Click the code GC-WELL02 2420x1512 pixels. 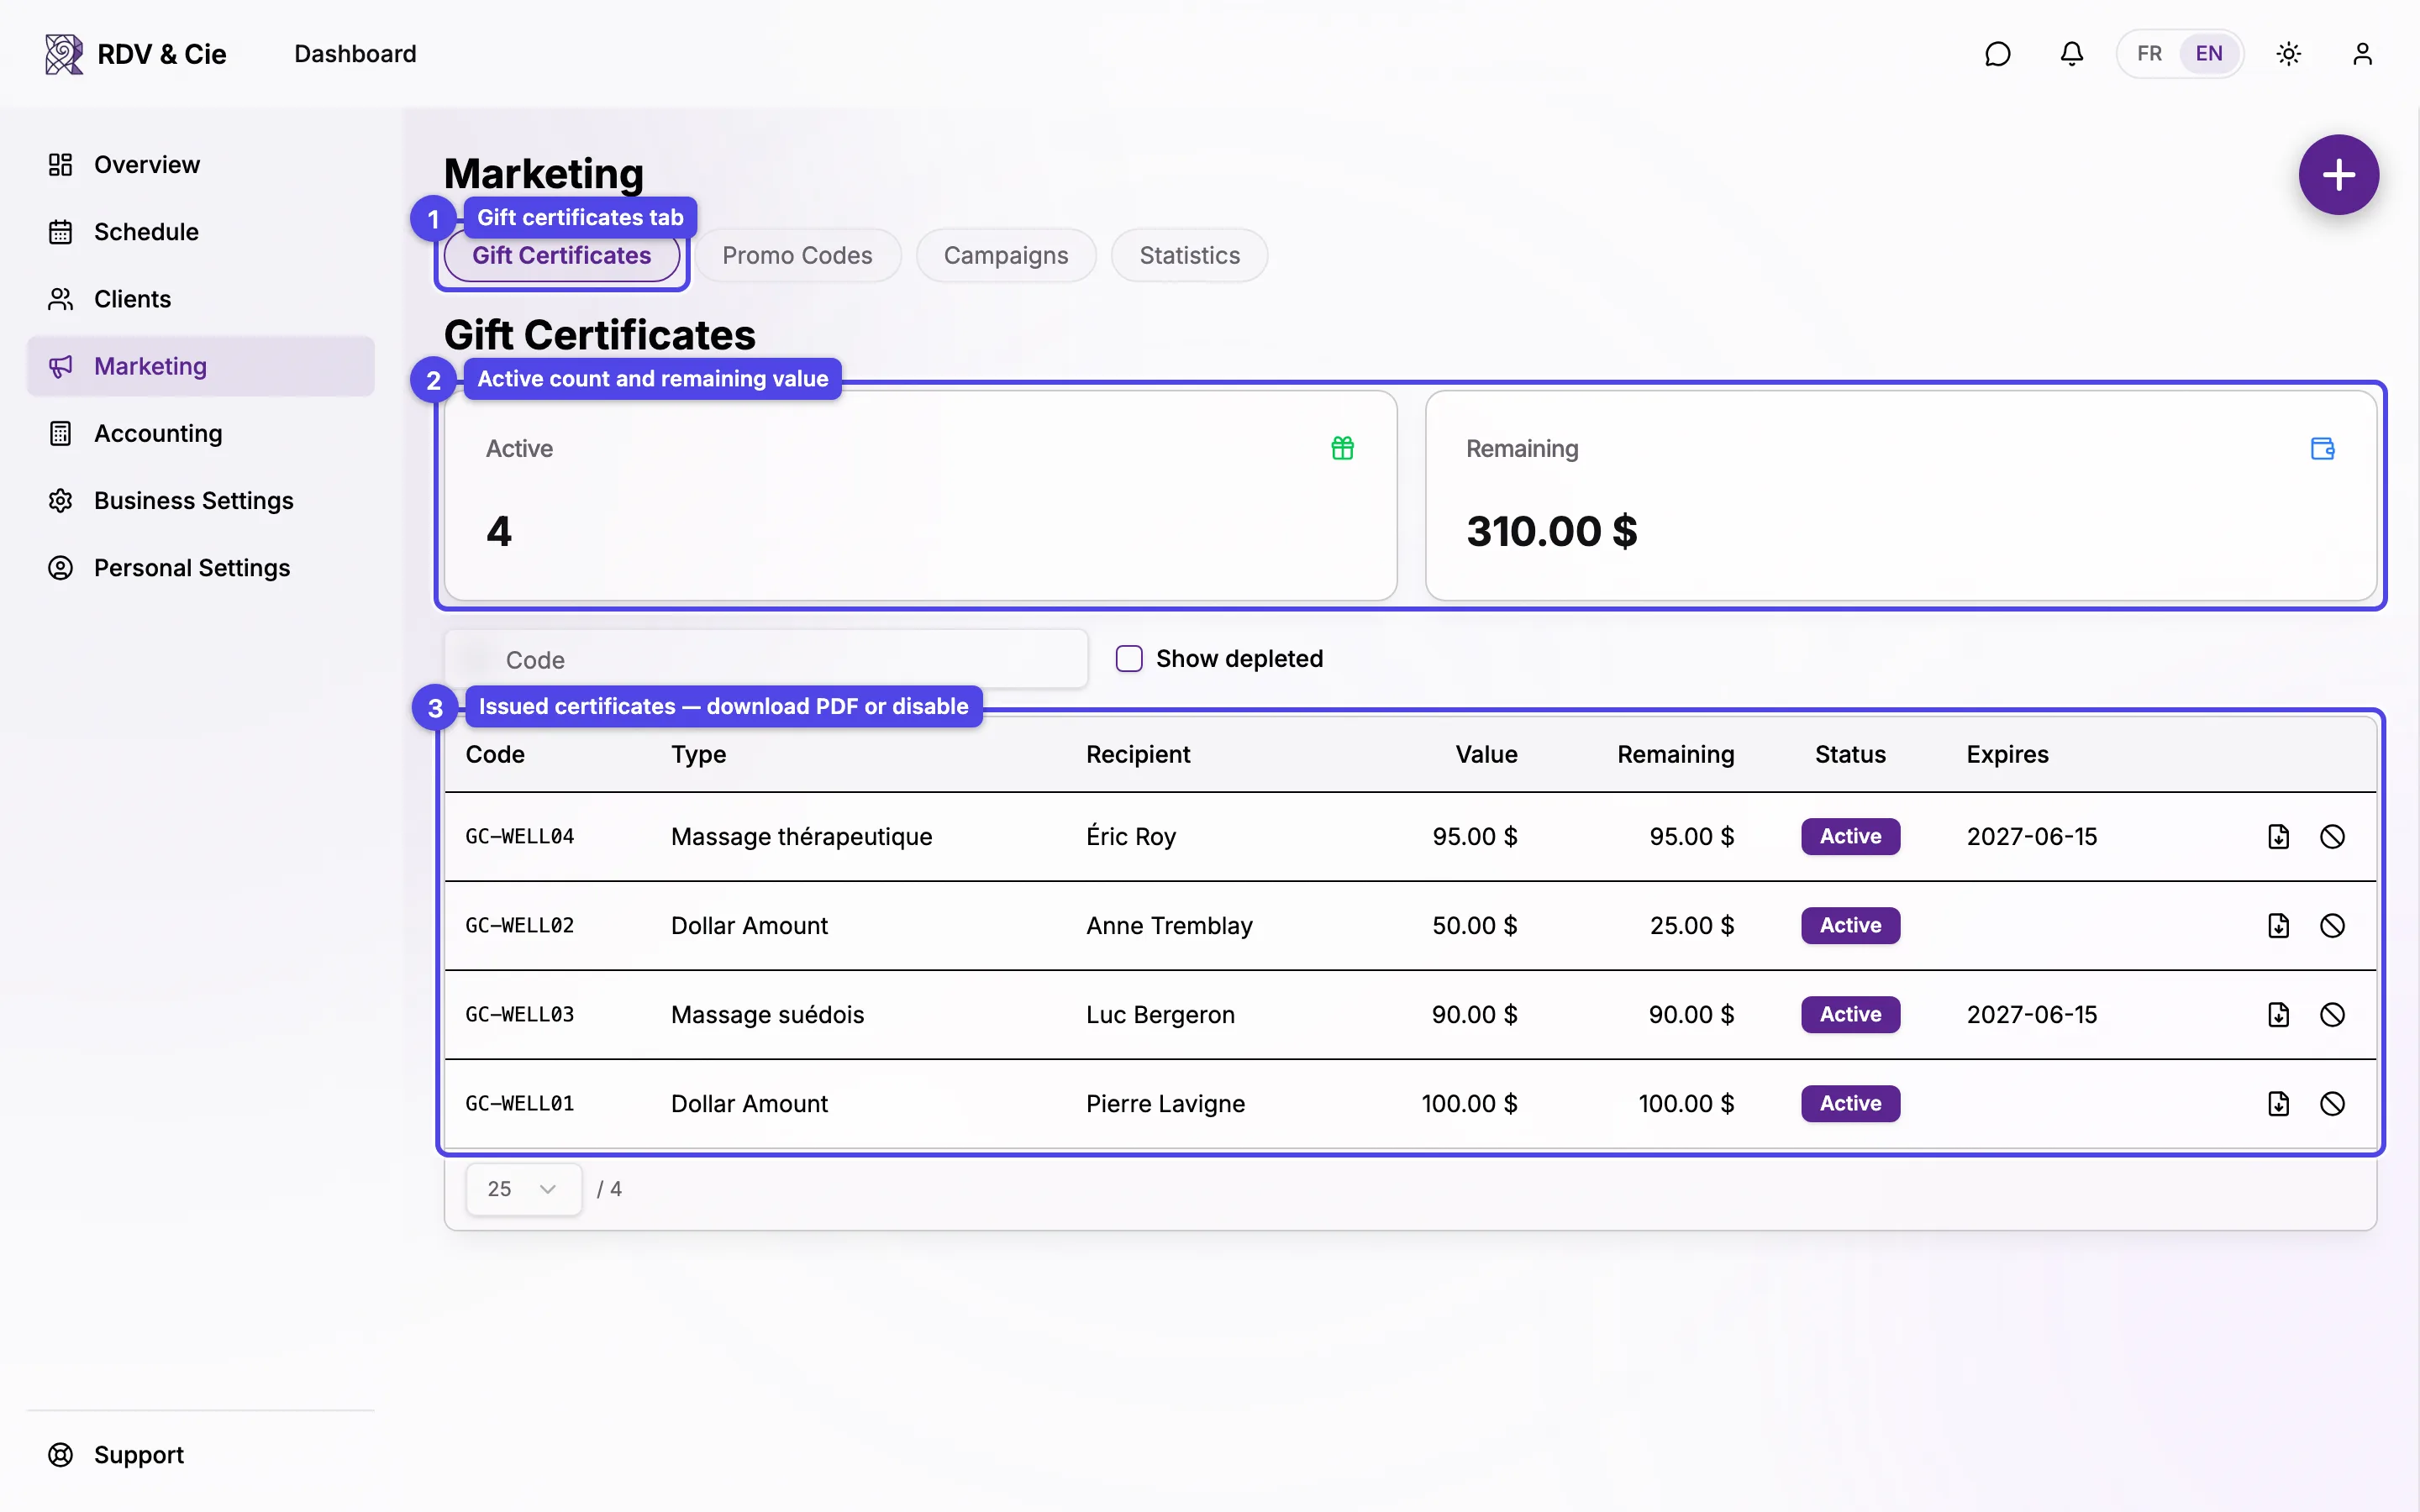point(520,926)
